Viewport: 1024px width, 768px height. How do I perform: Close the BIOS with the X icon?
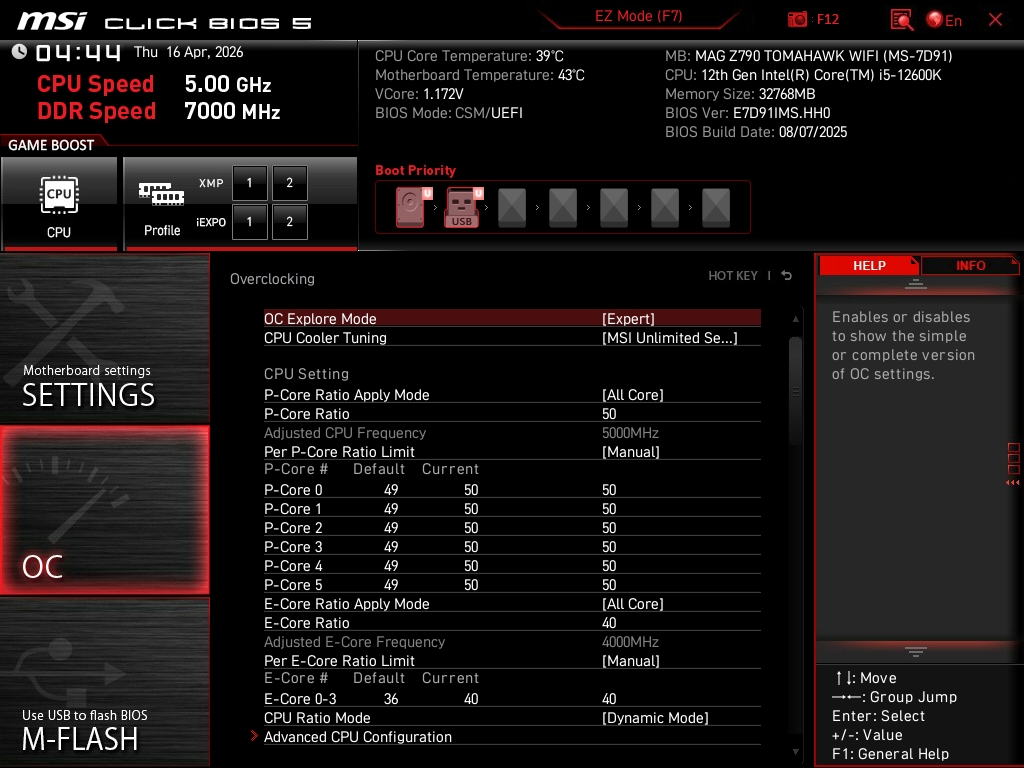coord(995,20)
